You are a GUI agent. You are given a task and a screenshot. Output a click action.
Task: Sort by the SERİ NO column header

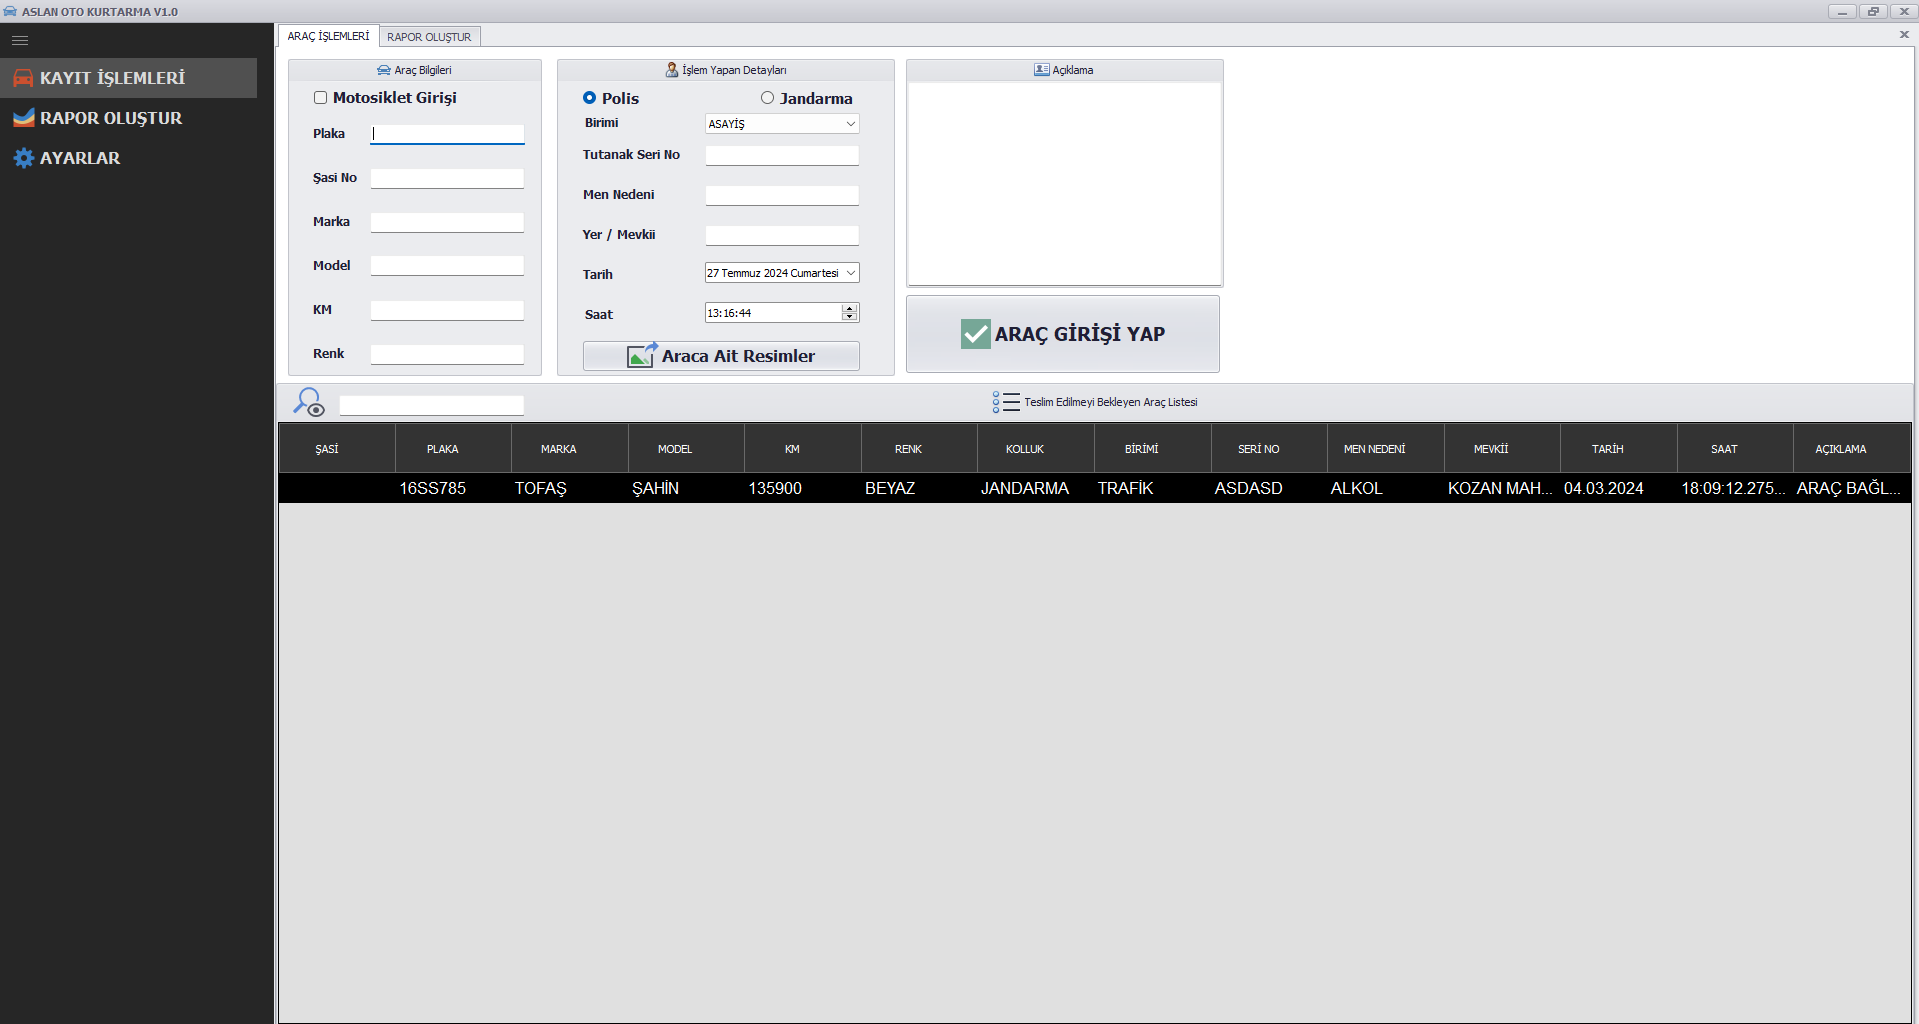click(1269, 449)
